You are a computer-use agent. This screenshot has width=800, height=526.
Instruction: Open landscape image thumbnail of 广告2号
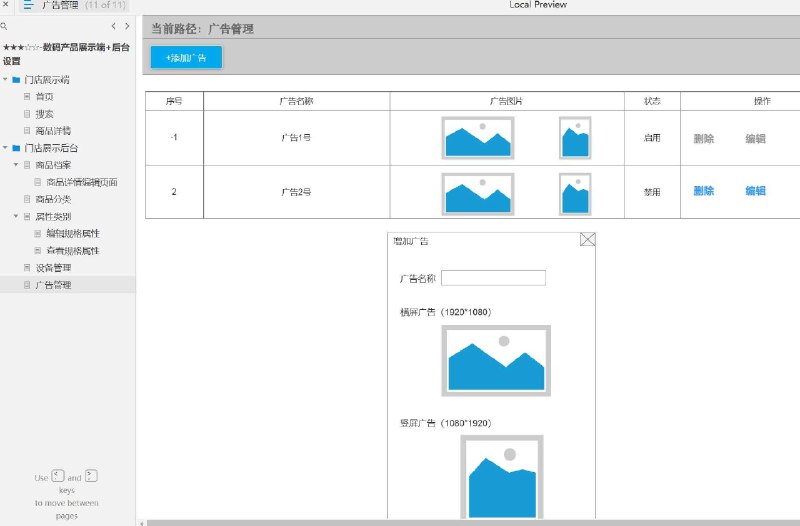pyautogui.click(x=478, y=194)
